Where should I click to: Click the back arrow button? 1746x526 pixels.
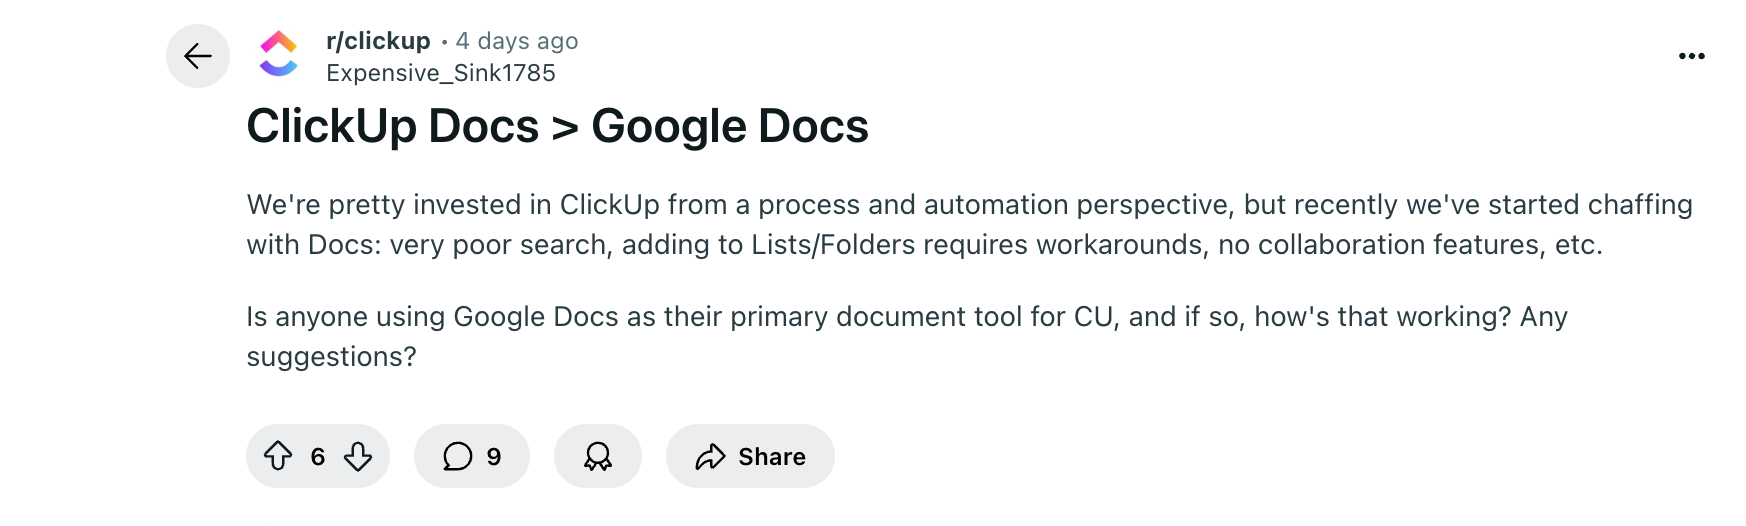coord(198,56)
